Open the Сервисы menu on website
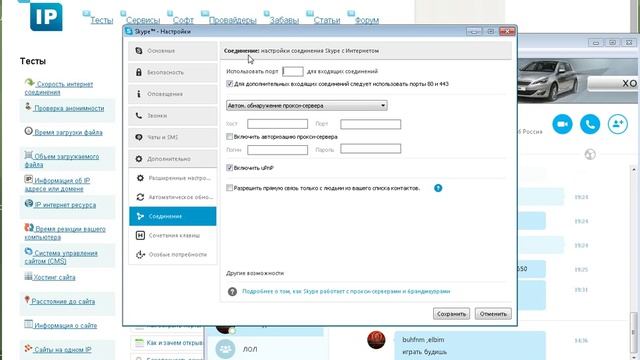 pos(143,20)
